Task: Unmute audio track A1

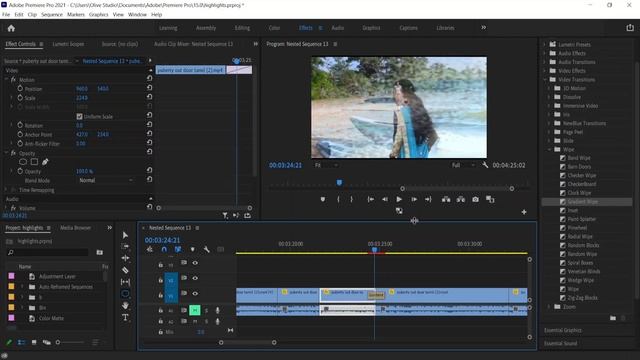Action: [195, 310]
